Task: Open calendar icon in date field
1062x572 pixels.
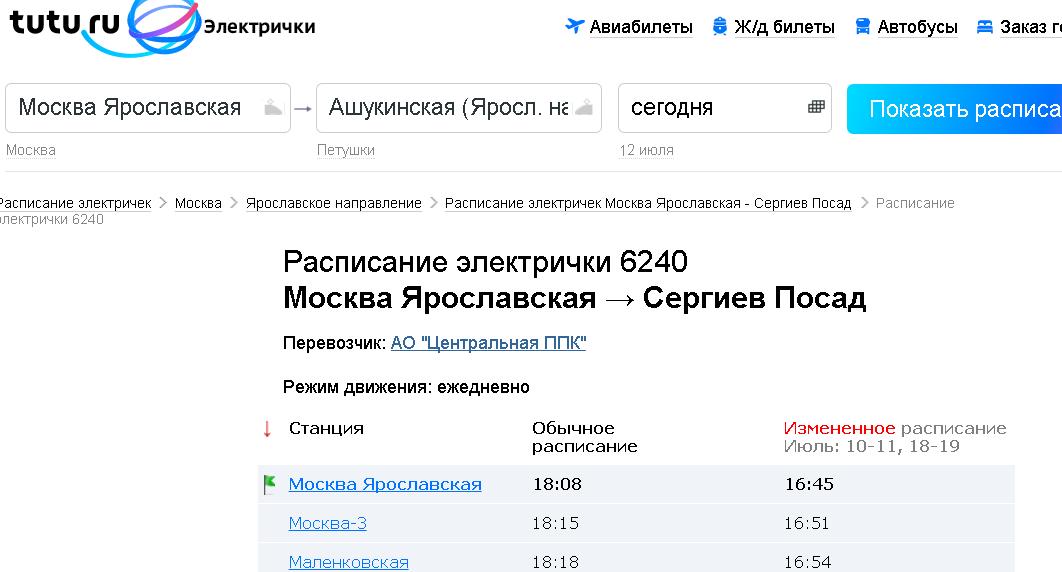Action: pyautogui.click(x=816, y=106)
